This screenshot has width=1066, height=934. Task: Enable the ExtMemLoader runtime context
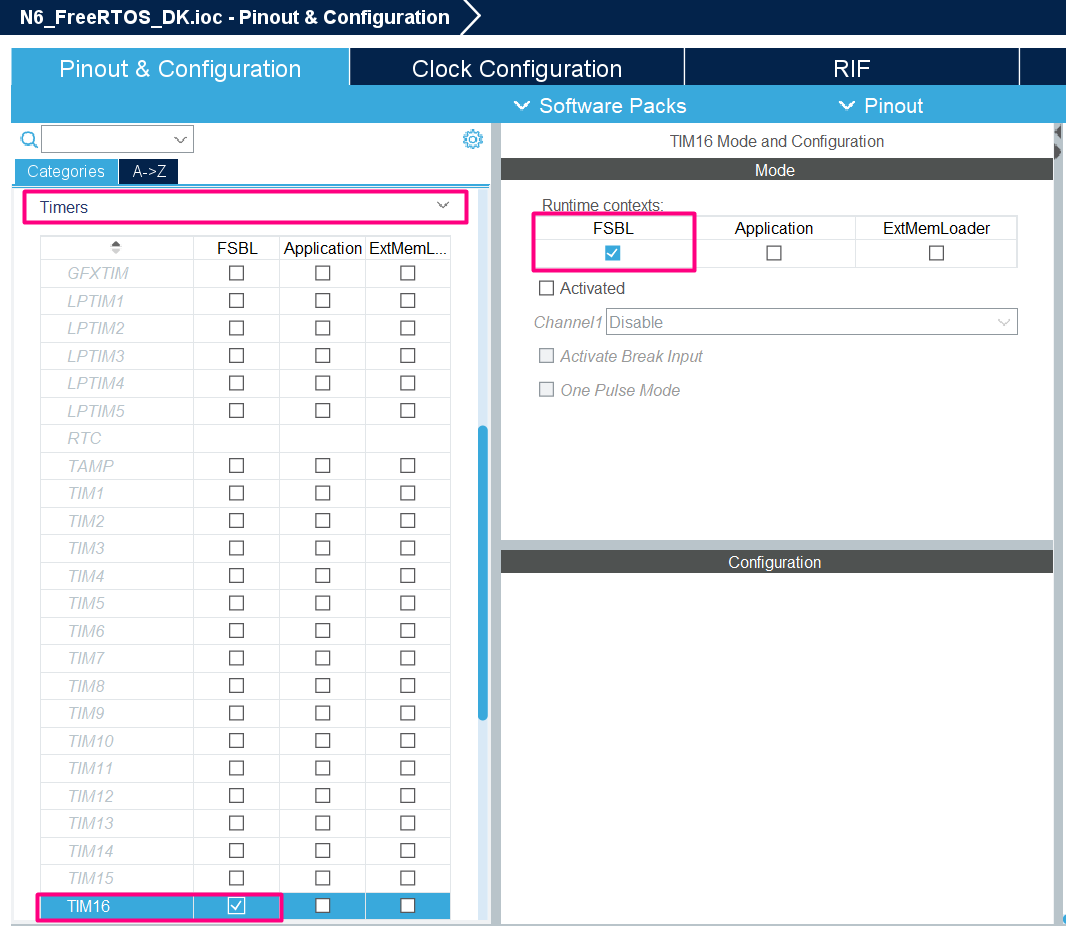pos(935,253)
